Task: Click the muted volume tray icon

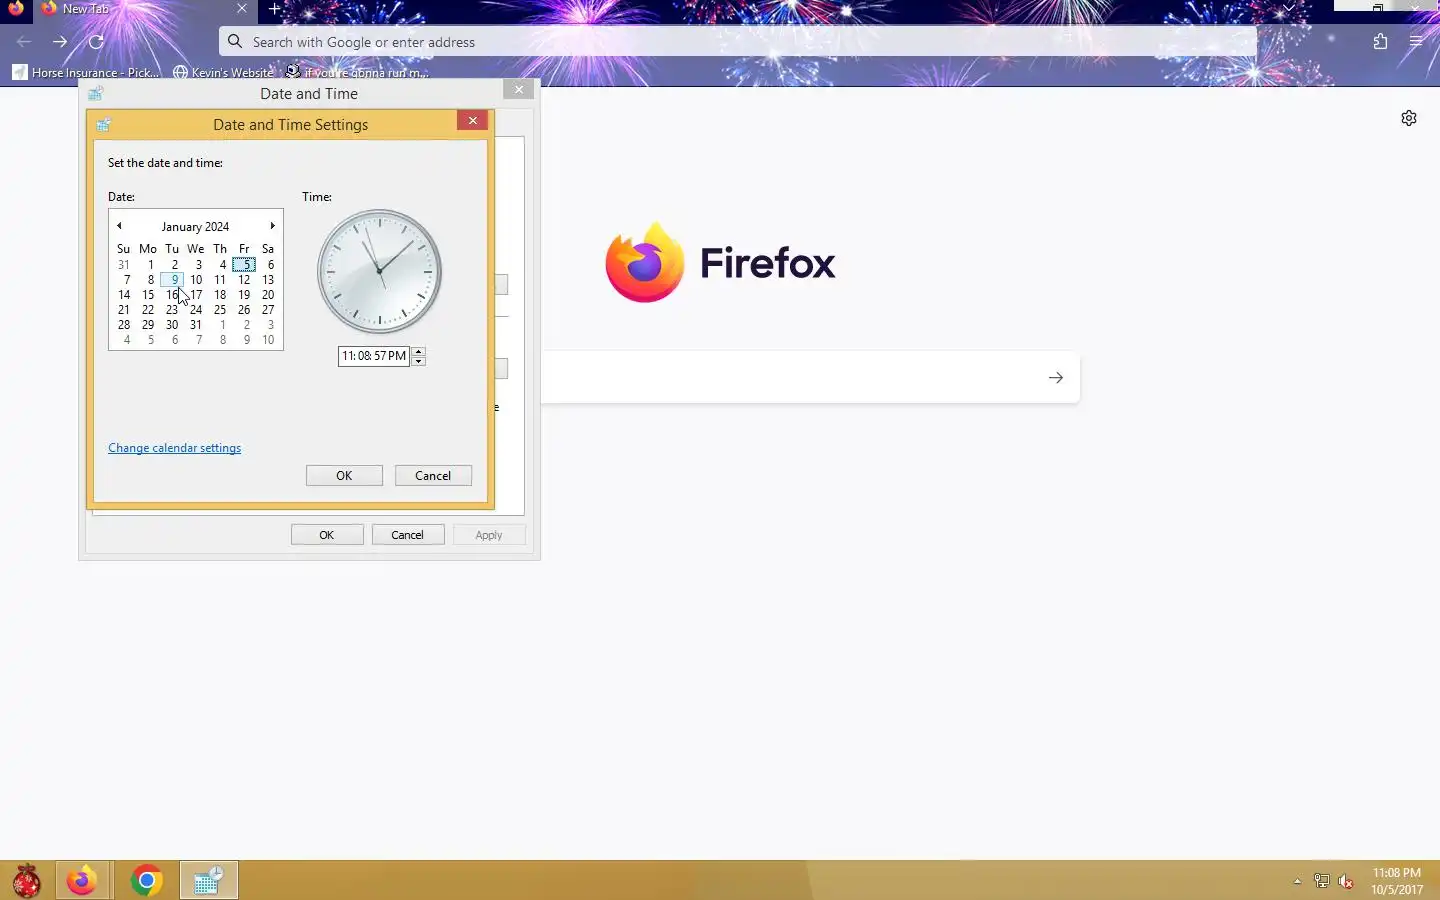Action: 1346,881
